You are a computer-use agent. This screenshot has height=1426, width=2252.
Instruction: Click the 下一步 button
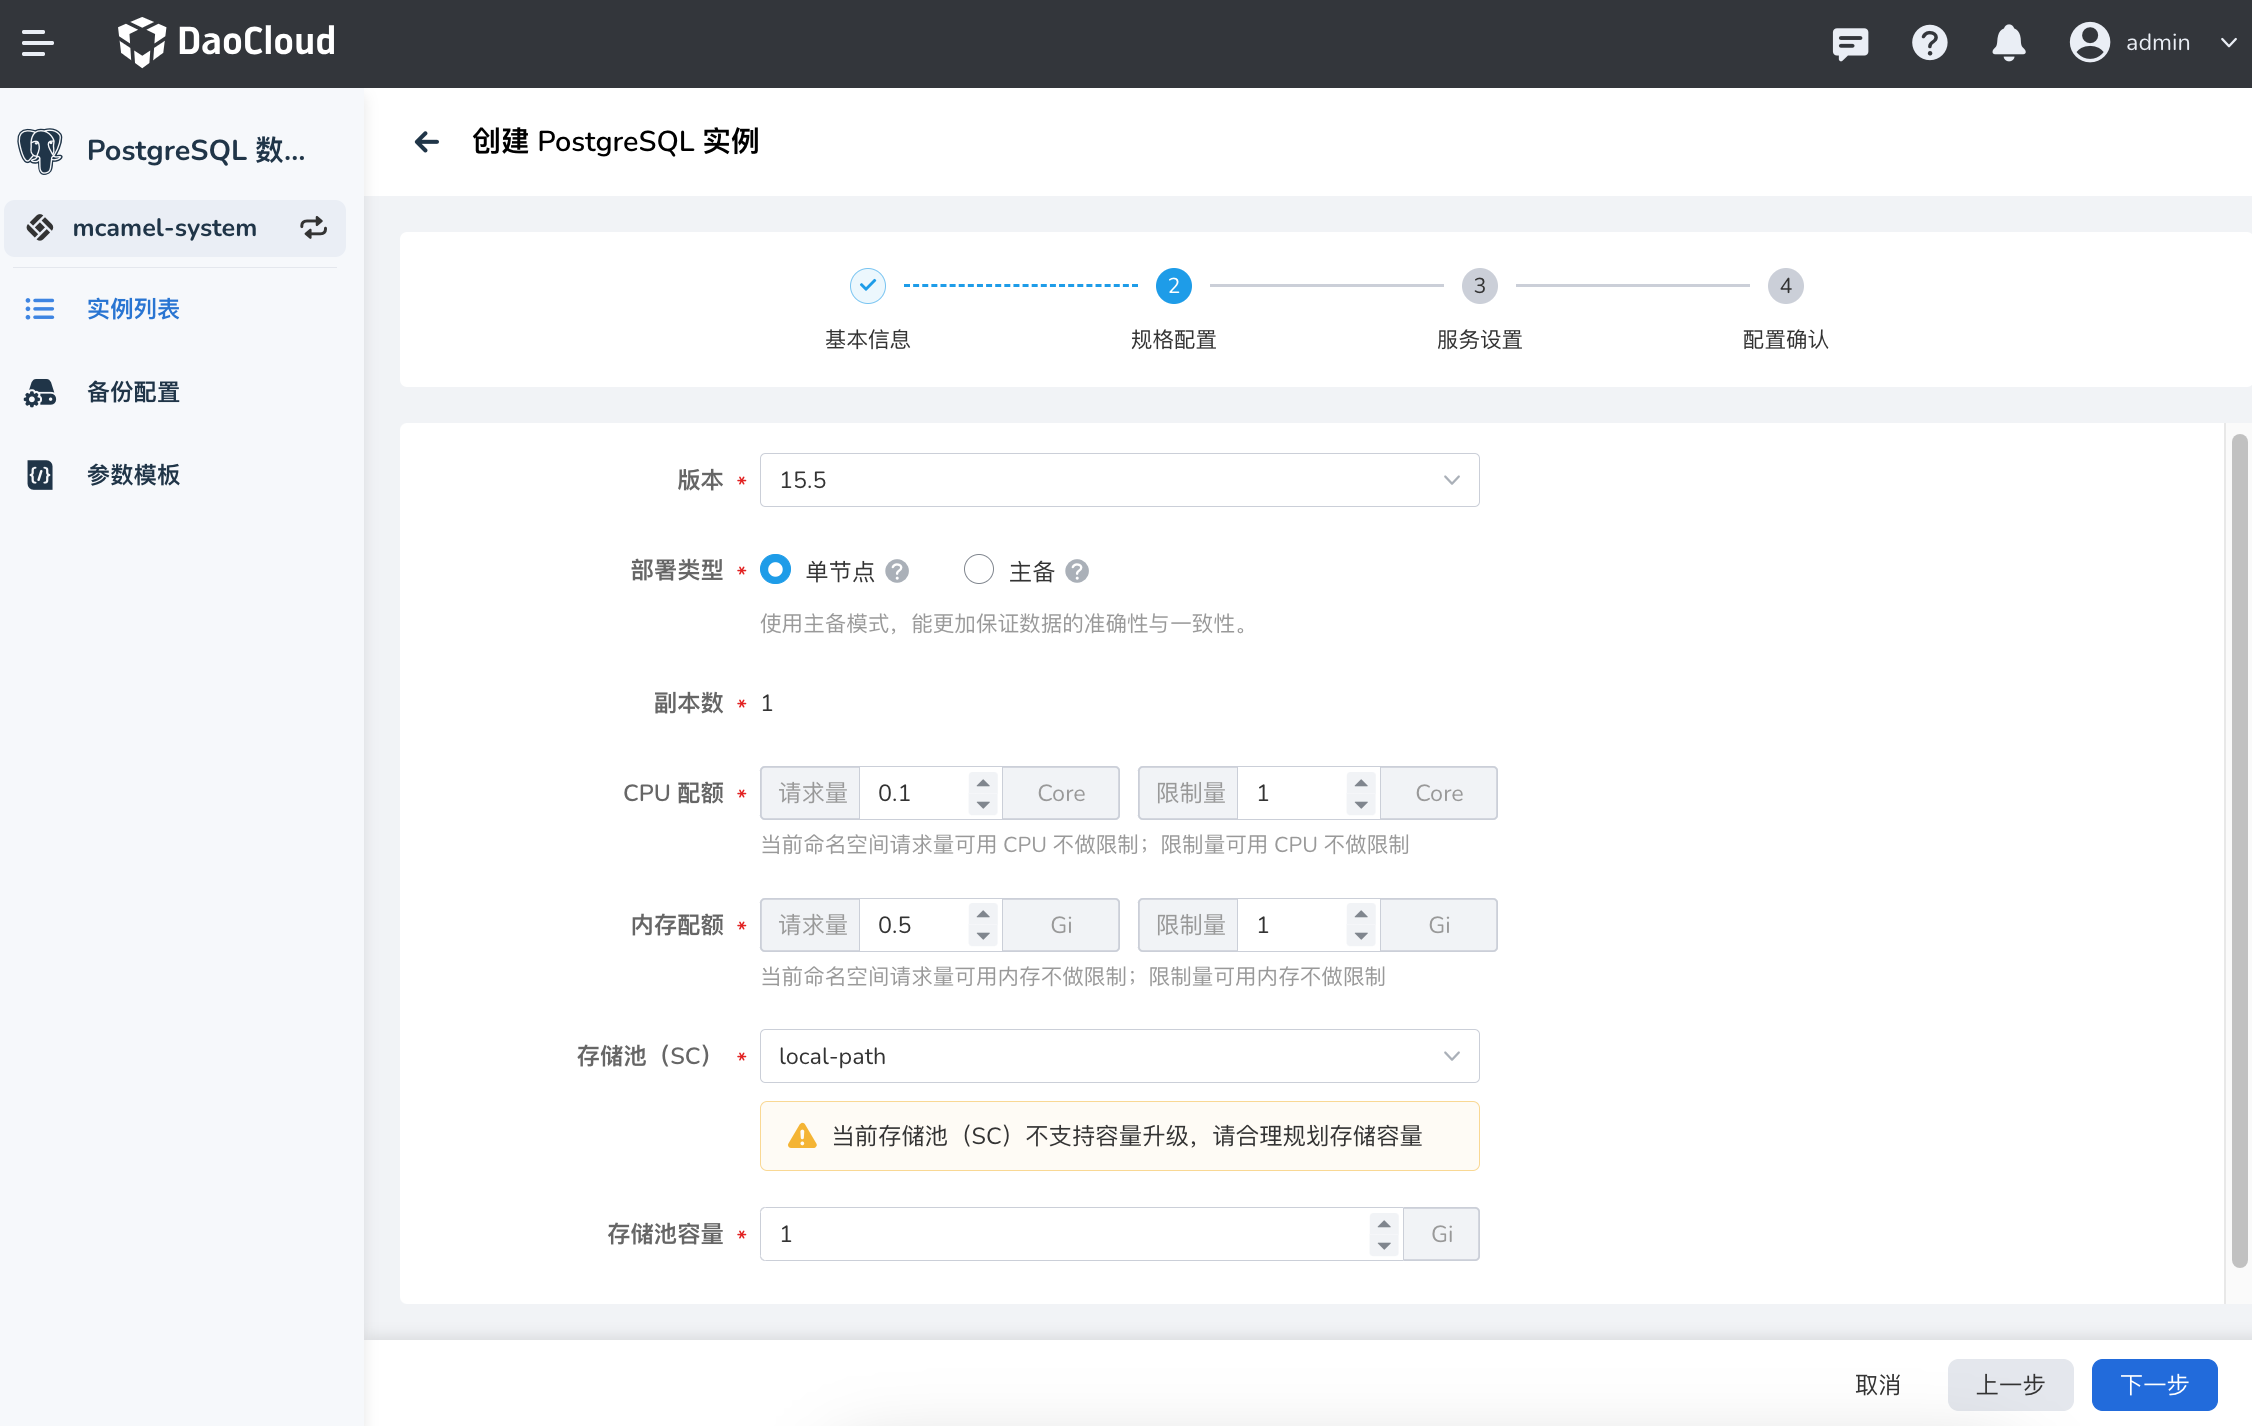pos(2154,1385)
